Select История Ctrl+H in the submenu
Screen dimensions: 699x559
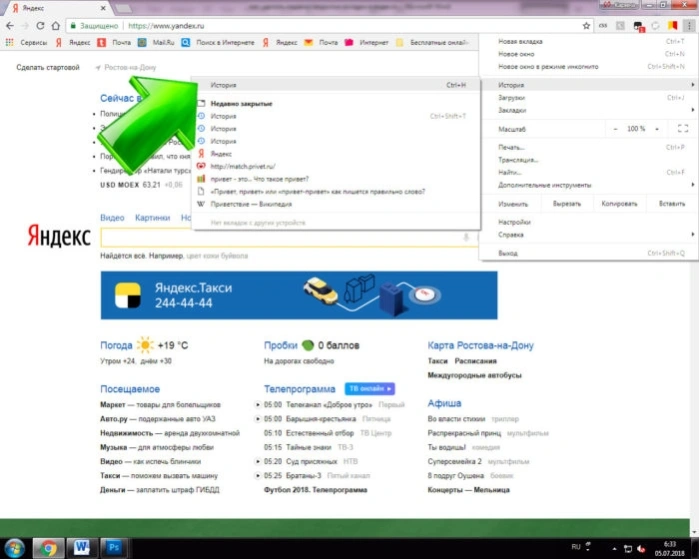coord(337,85)
